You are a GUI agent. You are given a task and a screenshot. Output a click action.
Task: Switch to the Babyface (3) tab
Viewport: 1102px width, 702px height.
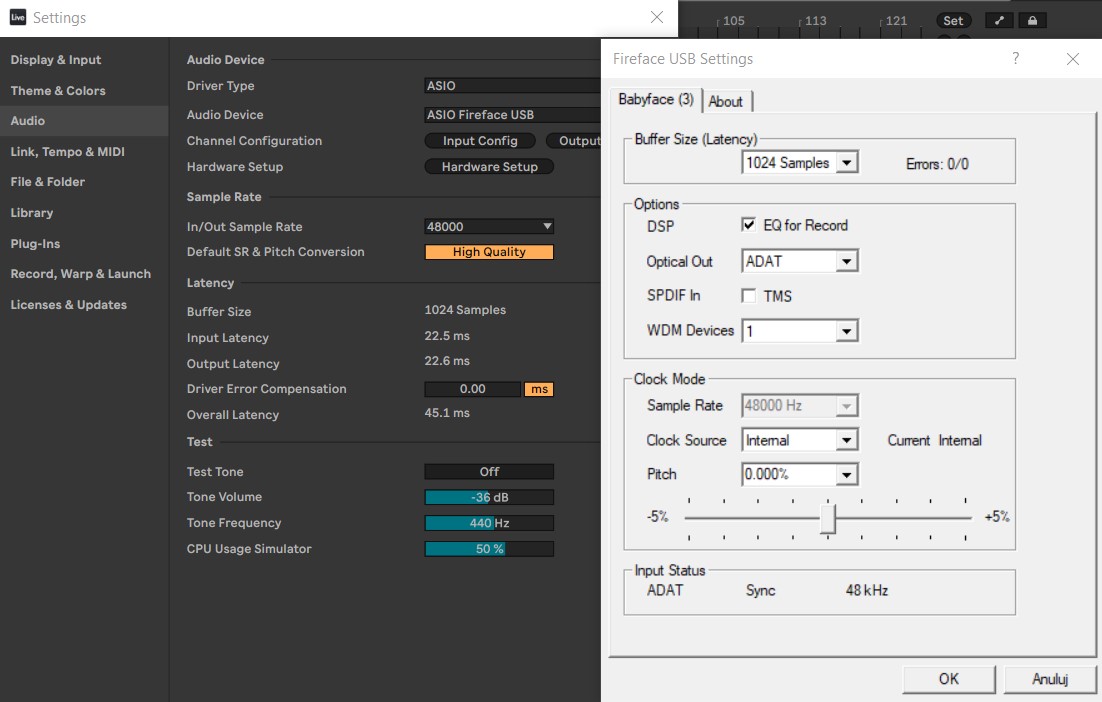click(656, 99)
